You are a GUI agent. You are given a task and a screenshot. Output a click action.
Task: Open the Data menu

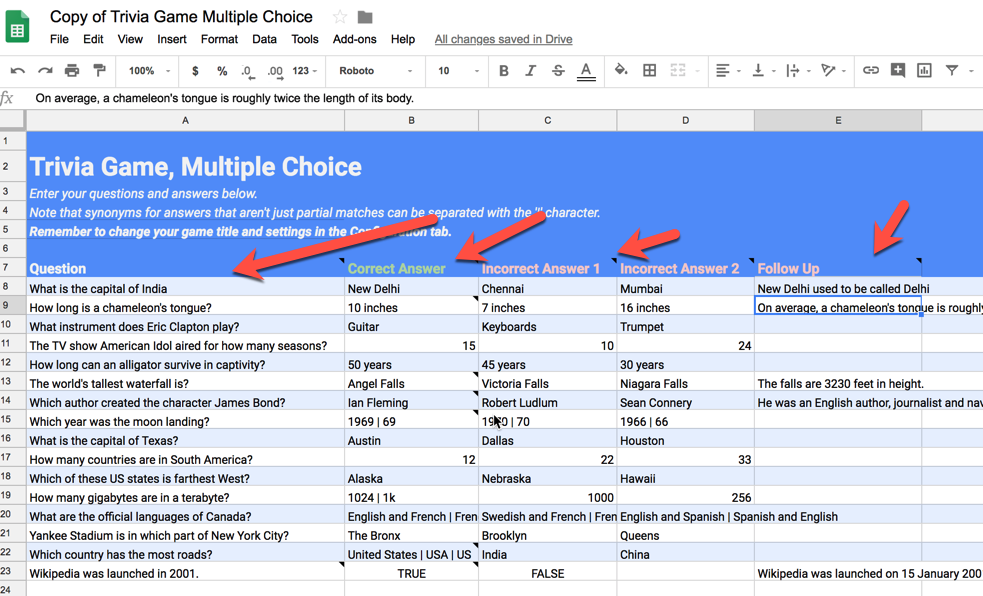pyautogui.click(x=264, y=39)
